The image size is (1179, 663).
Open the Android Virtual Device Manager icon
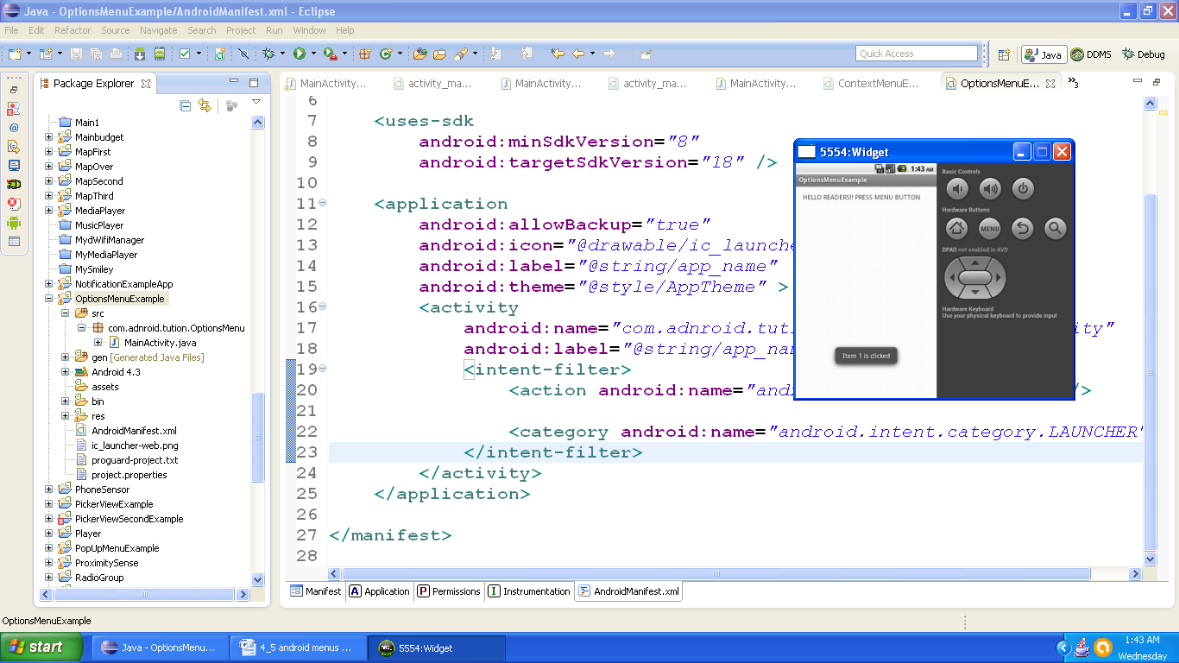point(159,53)
